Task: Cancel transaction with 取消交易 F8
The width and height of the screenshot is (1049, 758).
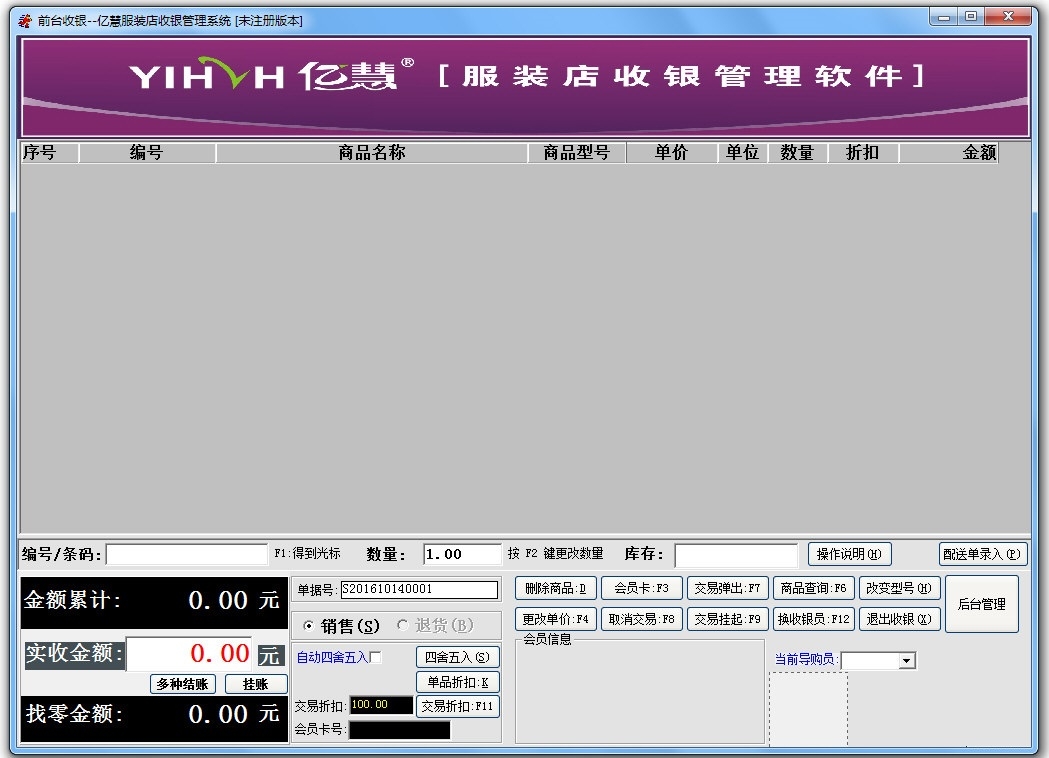Action: click(640, 619)
